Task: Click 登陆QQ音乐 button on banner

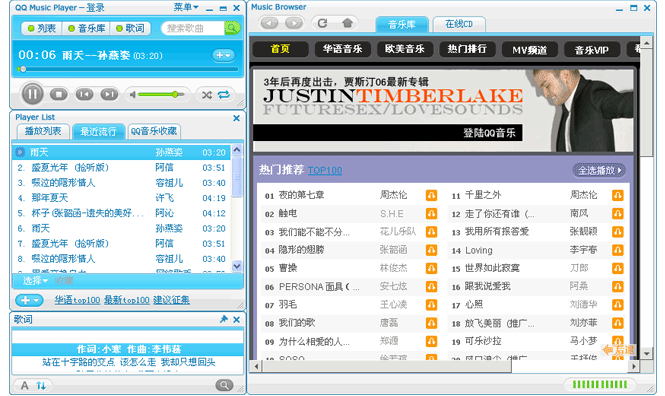Action: (x=489, y=133)
